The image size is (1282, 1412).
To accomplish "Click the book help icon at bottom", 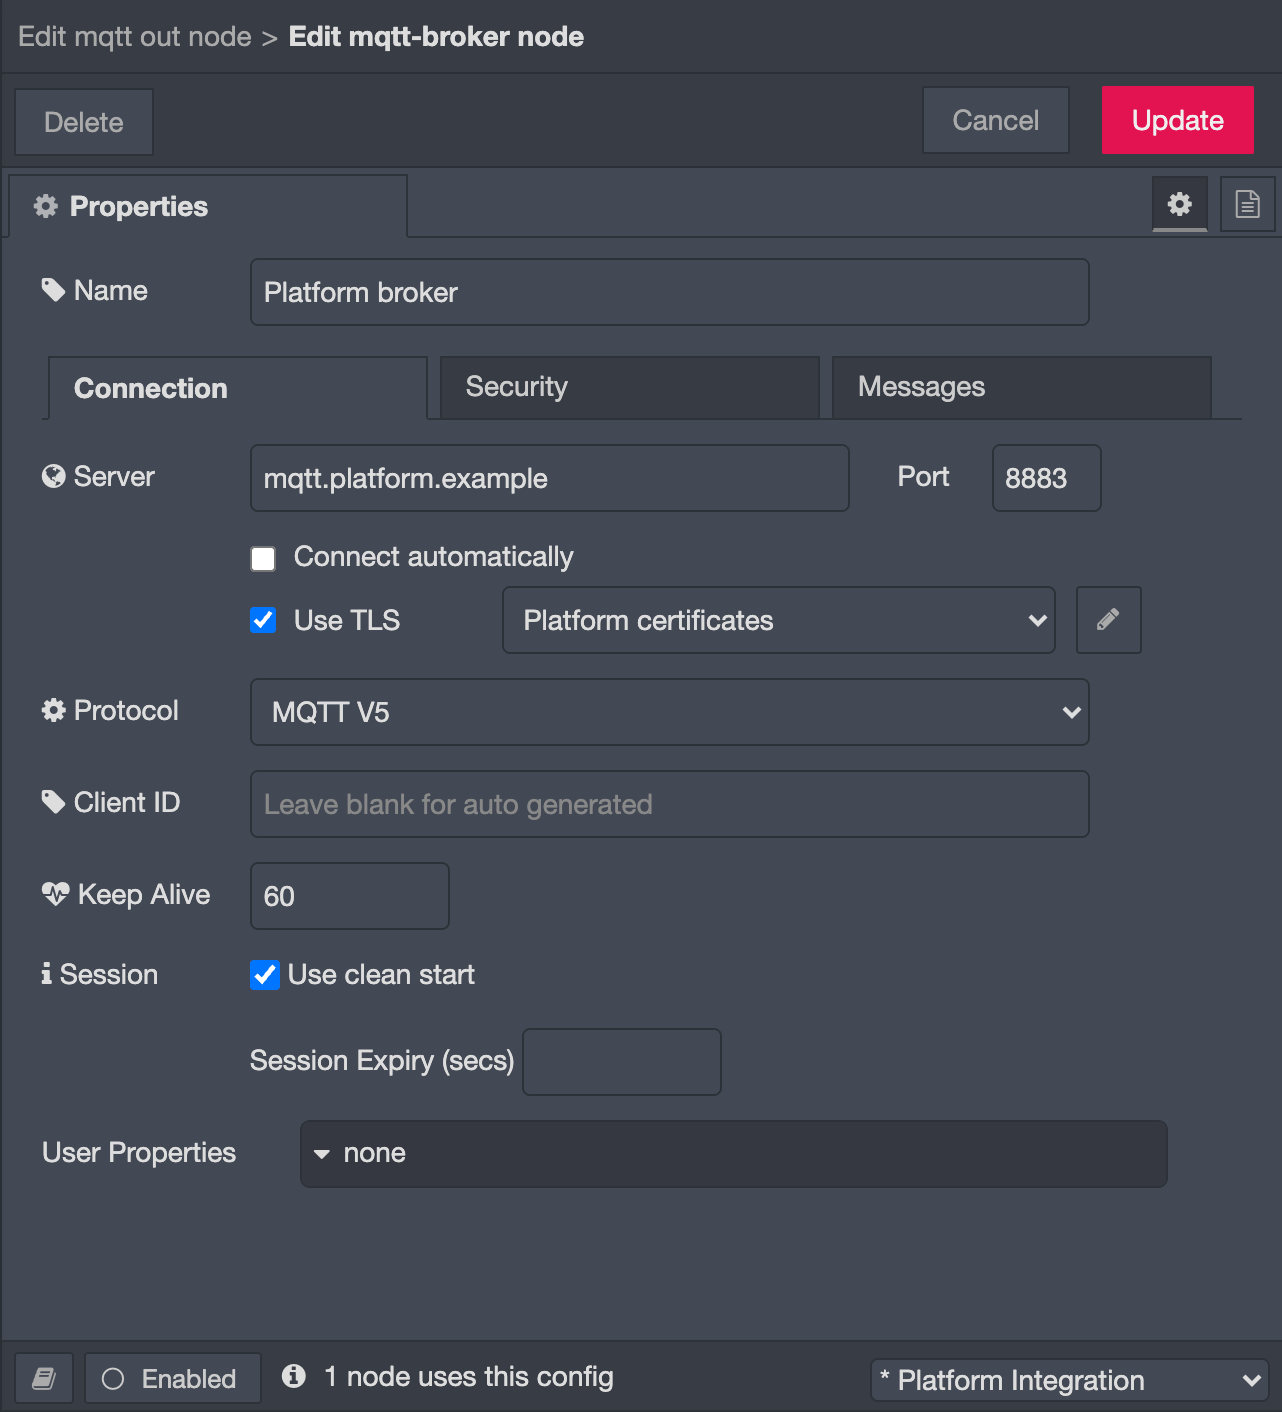I will (x=44, y=1379).
